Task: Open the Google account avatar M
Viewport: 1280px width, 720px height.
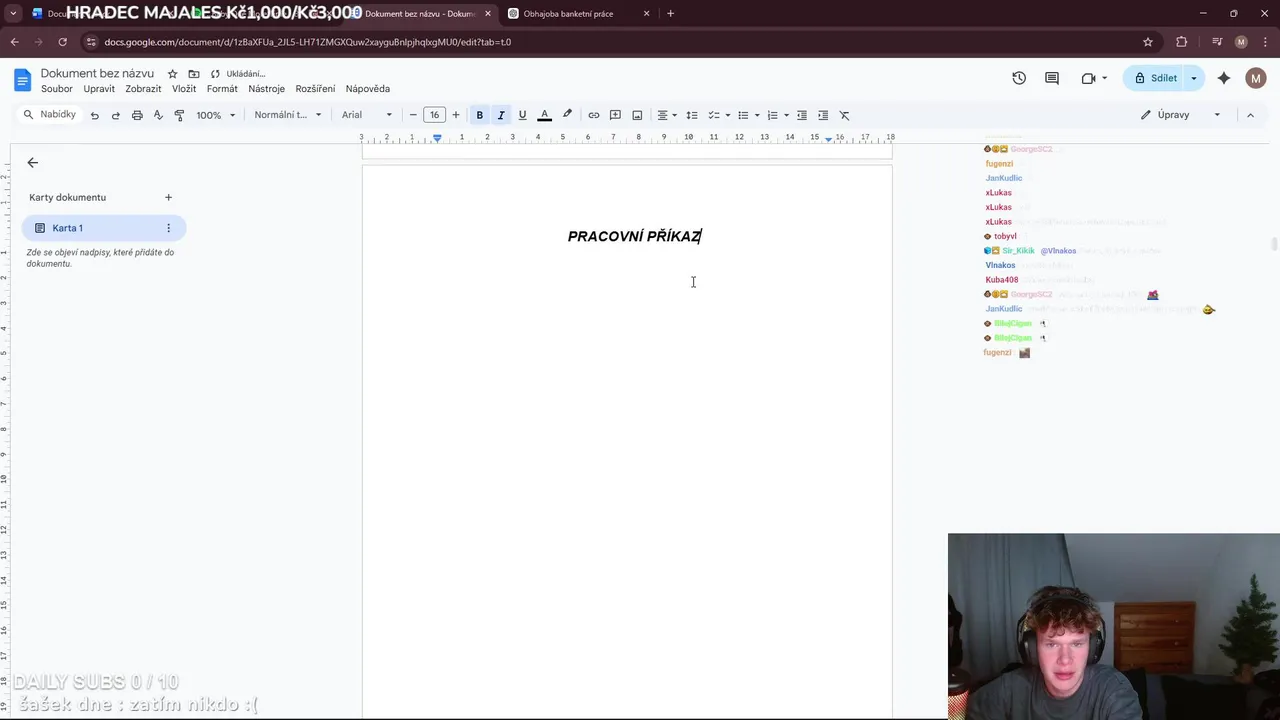Action: click(x=1256, y=78)
